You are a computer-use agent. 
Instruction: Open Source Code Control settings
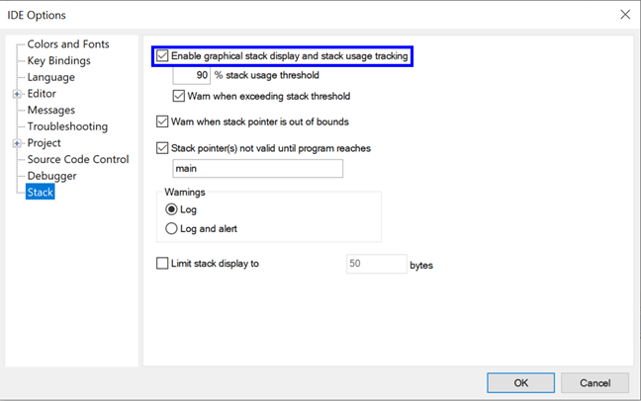tap(78, 160)
